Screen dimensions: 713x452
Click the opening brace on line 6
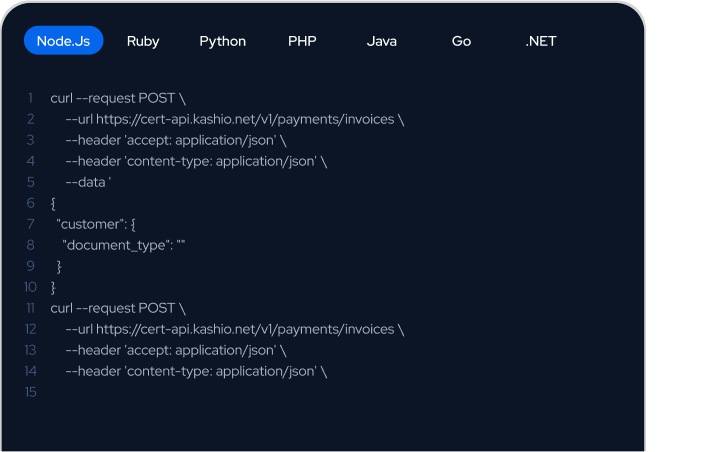pos(53,203)
